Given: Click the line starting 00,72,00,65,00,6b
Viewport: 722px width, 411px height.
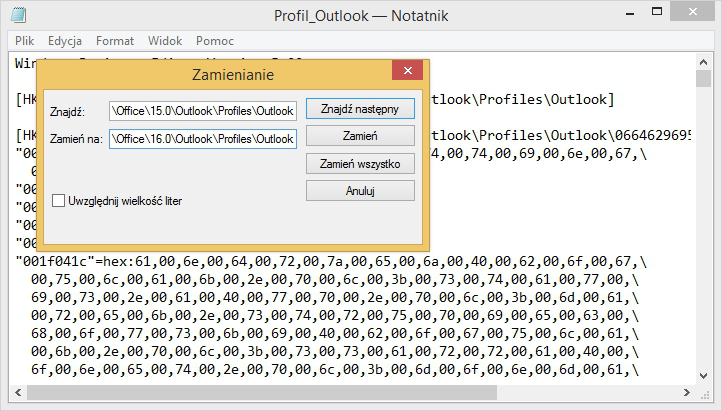Looking at the screenshot, I should pos(335,315).
